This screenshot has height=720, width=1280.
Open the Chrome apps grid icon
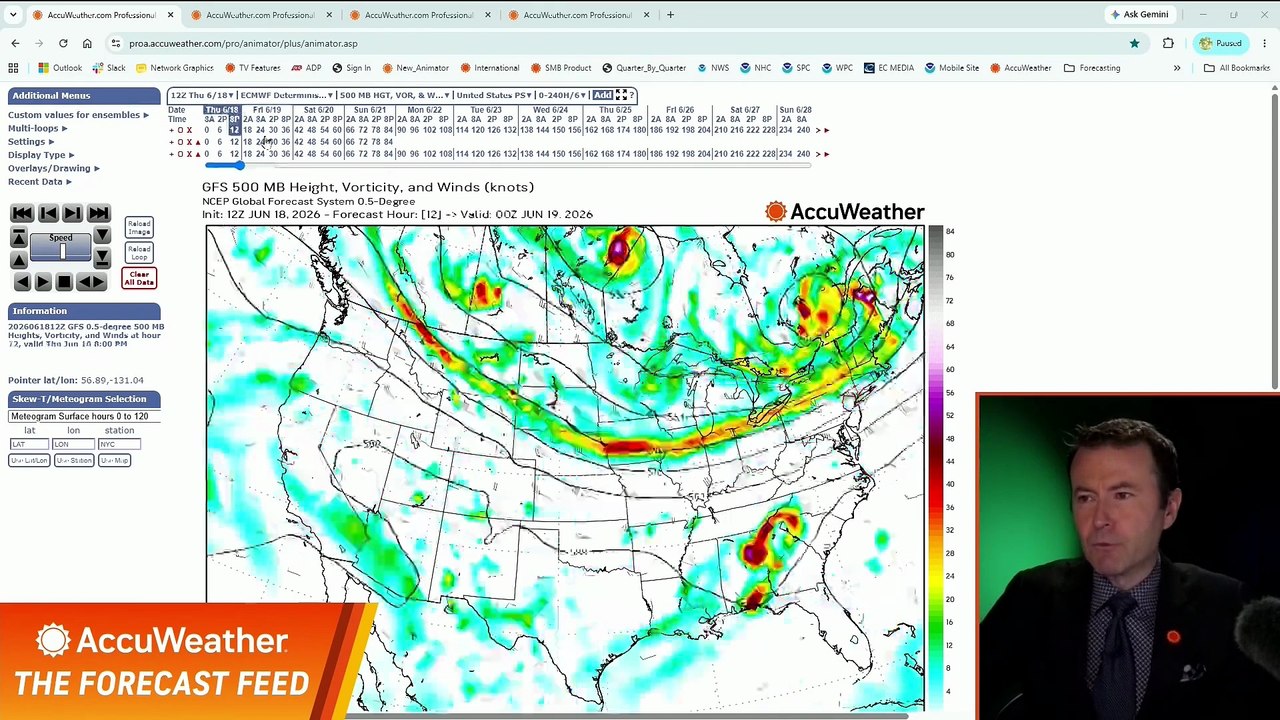13,68
